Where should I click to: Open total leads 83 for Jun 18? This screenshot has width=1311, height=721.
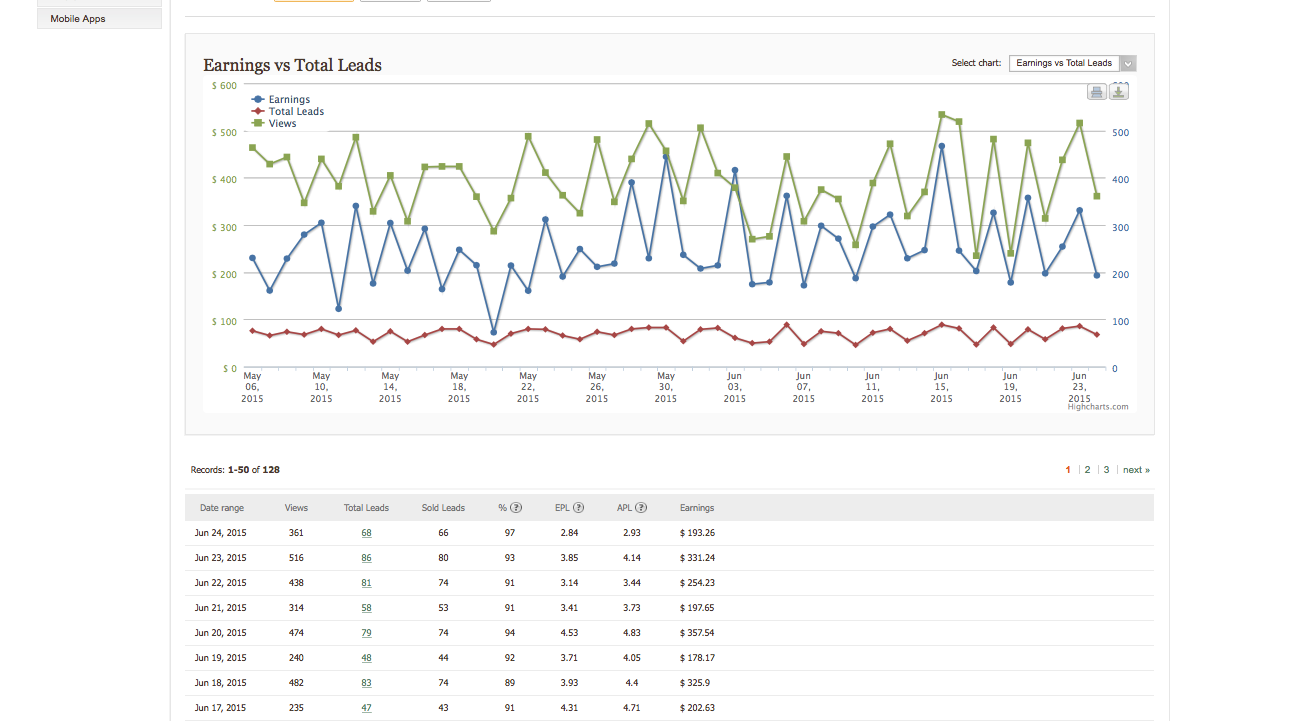pos(366,683)
